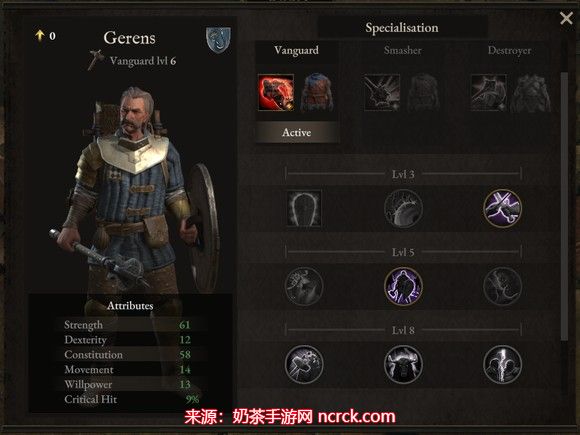Pick the leftmost Lvl 5 skill
580x435 pixels.
(304, 286)
